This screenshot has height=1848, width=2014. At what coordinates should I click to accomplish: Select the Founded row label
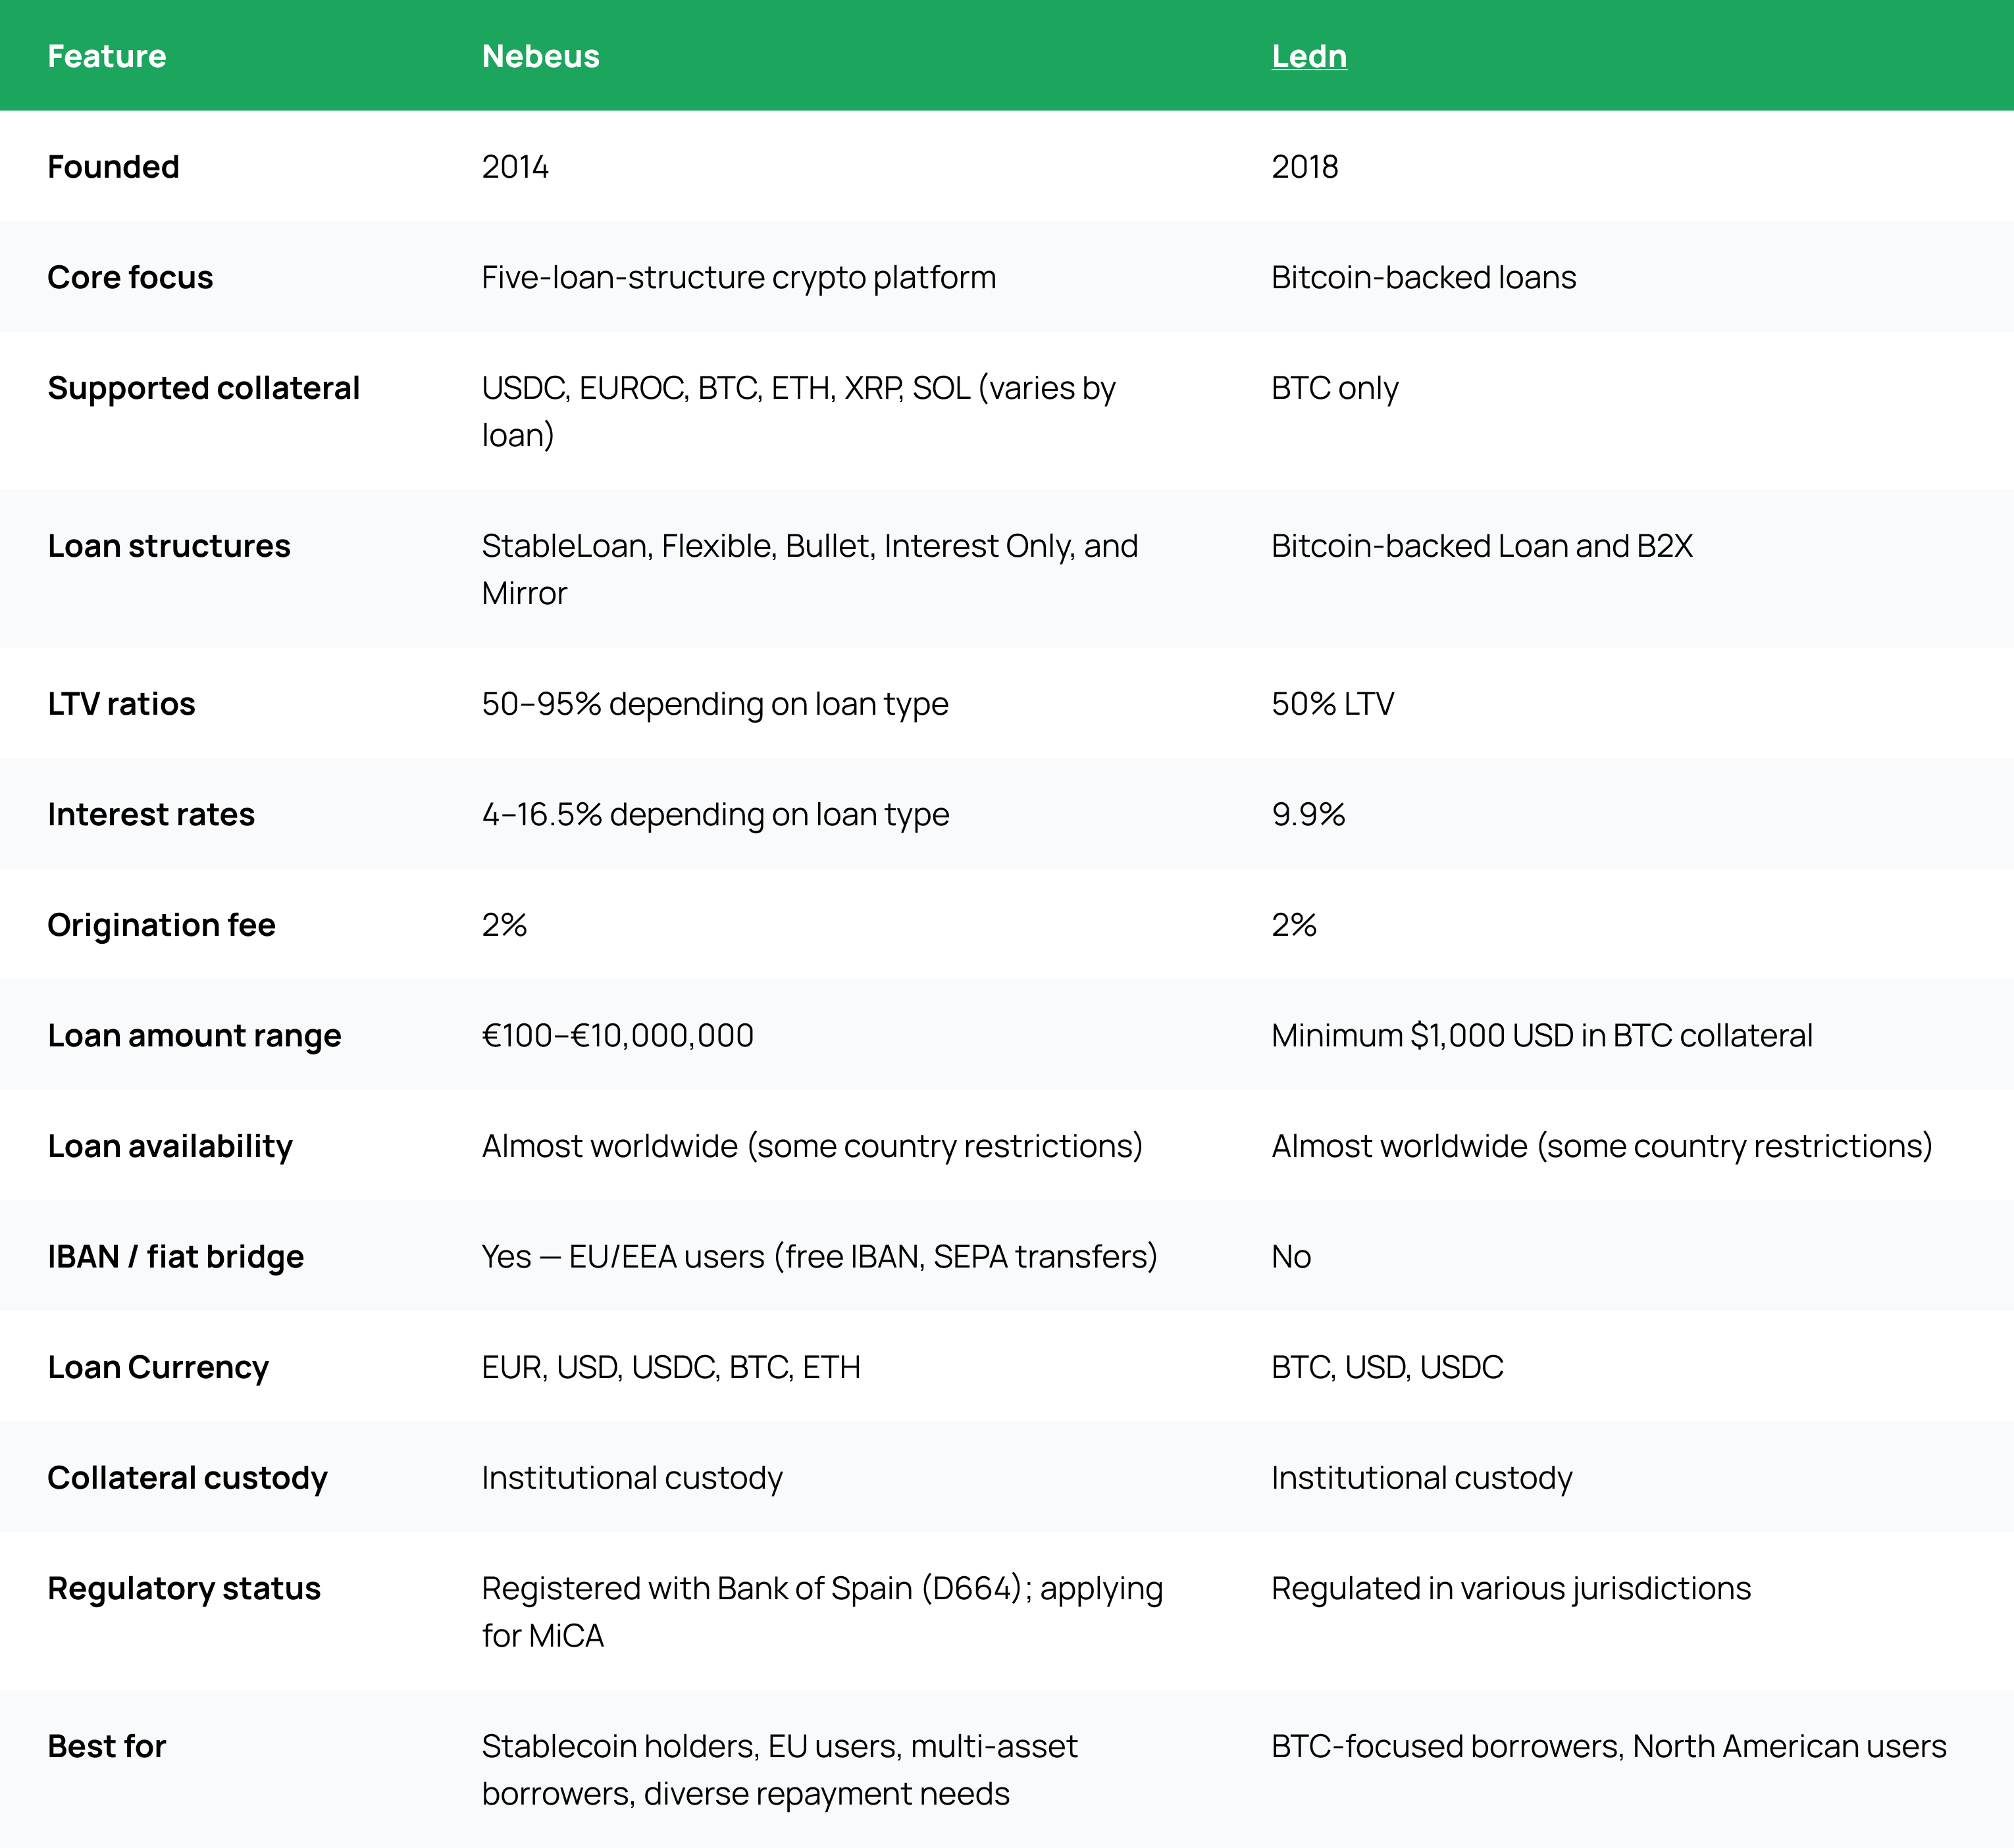pyautogui.click(x=113, y=167)
